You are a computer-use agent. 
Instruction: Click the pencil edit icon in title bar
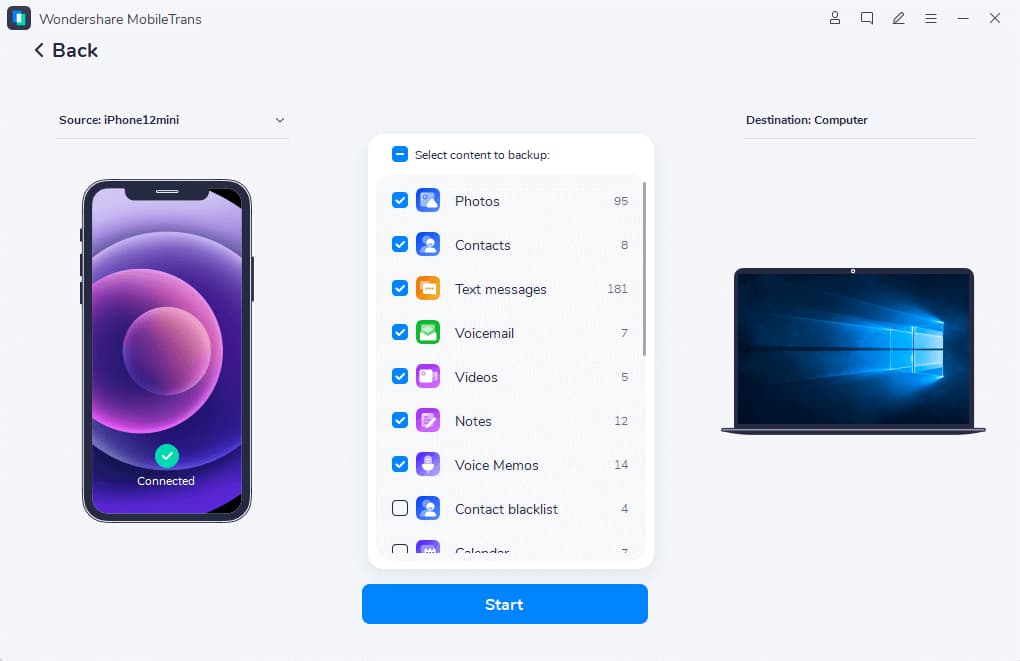coord(898,18)
